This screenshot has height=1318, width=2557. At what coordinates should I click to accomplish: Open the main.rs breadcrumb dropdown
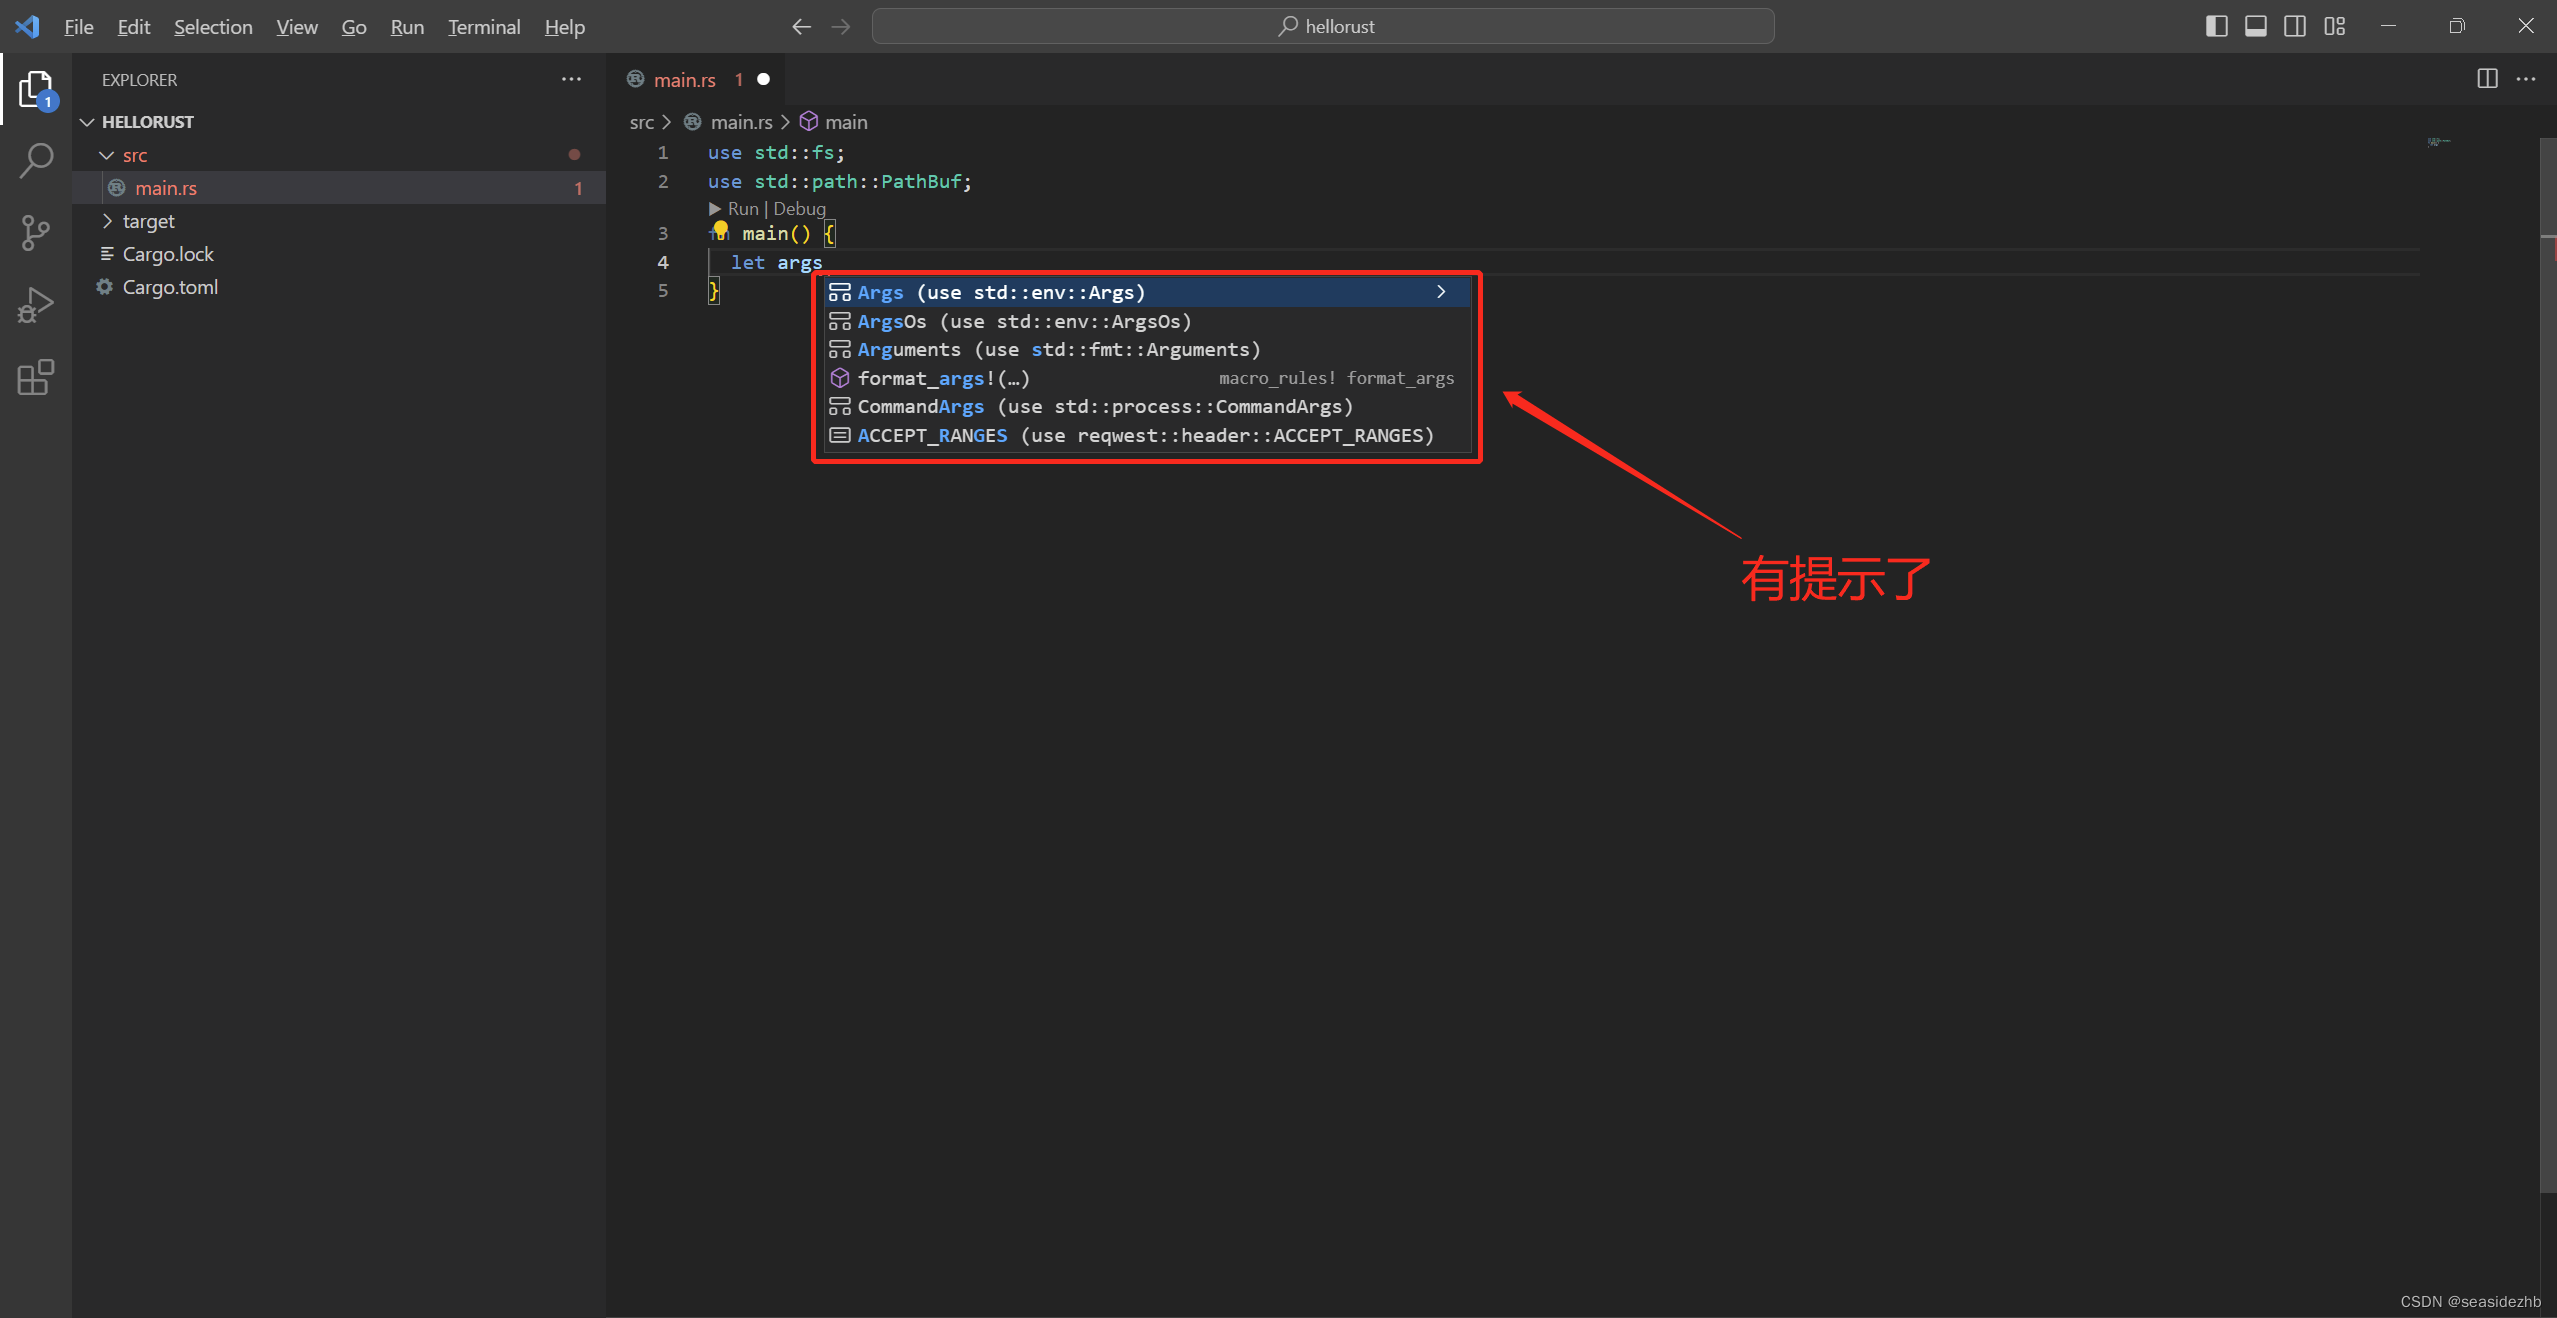point(741,122)
